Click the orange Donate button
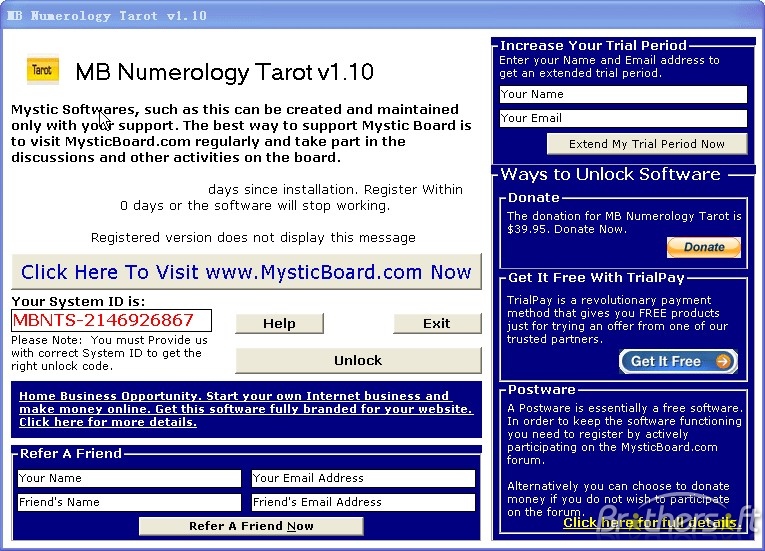This screenshot has width=765, height=551. (703, 247)
